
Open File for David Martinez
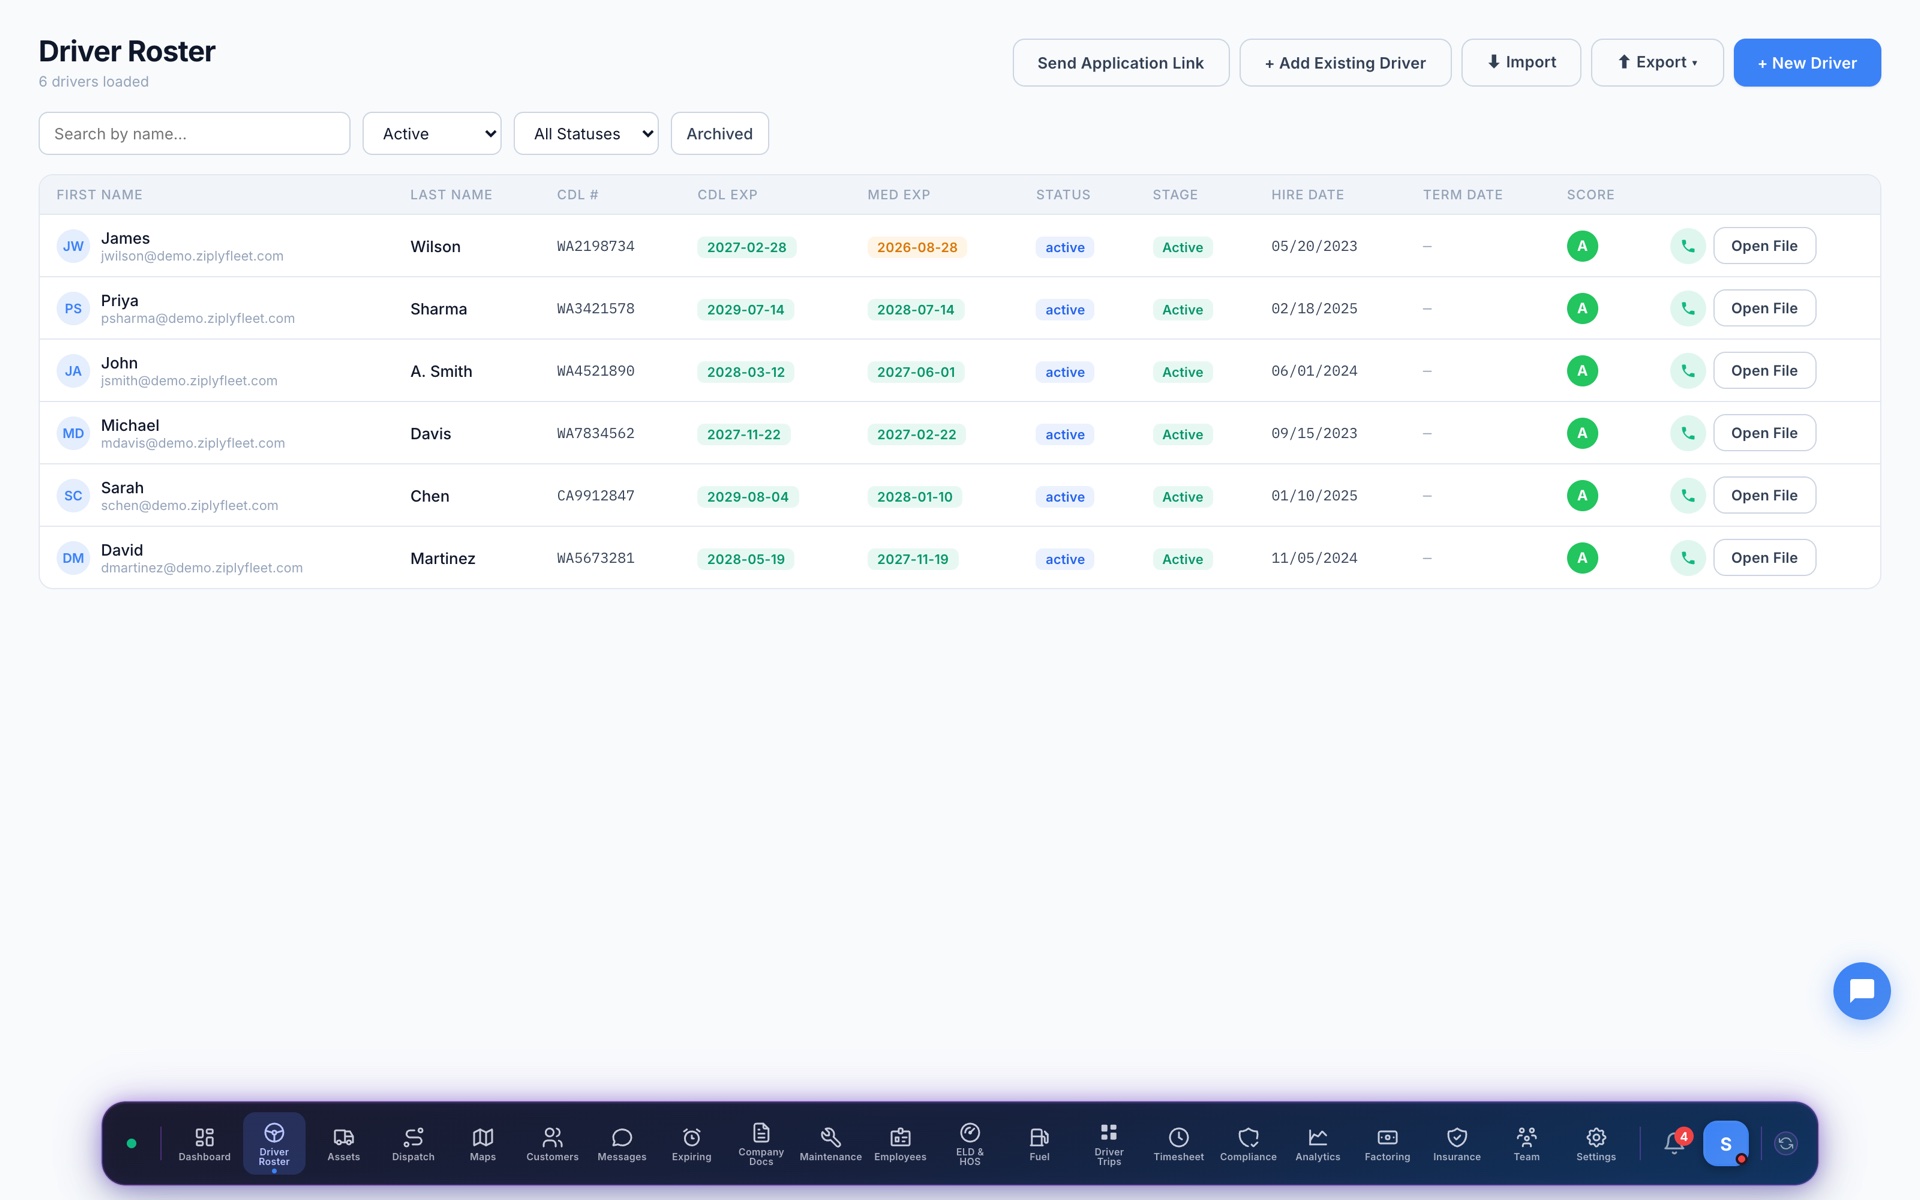(1764, 558)
